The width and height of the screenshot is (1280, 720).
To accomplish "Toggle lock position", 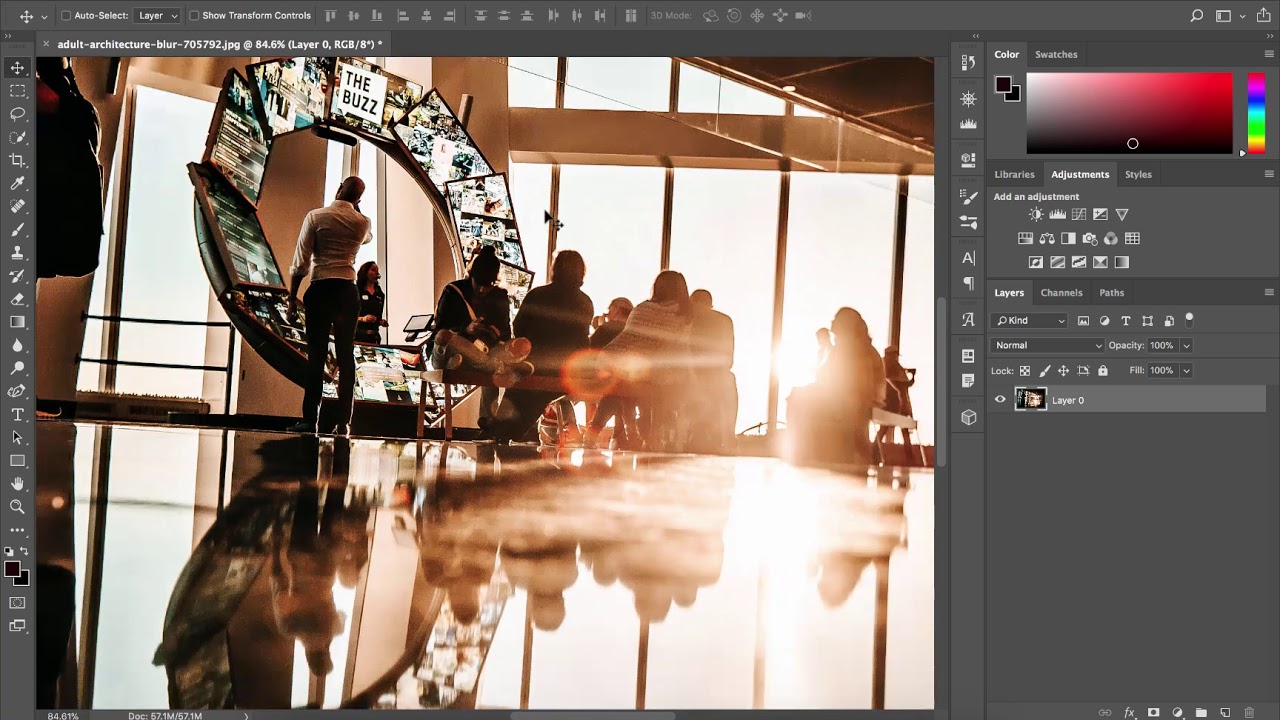I will [x=1063, y=370].
